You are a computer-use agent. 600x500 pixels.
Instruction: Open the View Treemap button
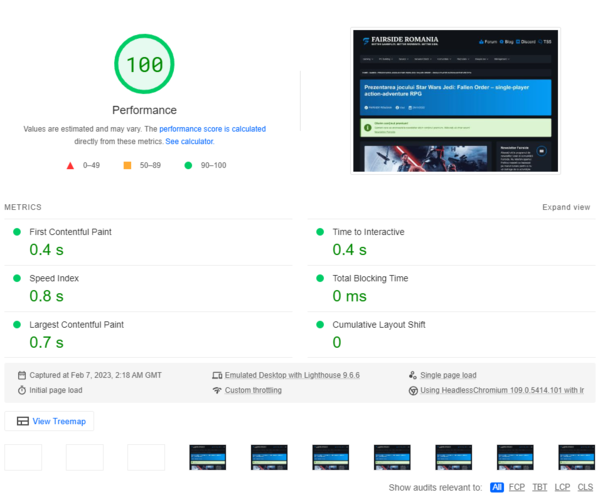coord(49,421)
